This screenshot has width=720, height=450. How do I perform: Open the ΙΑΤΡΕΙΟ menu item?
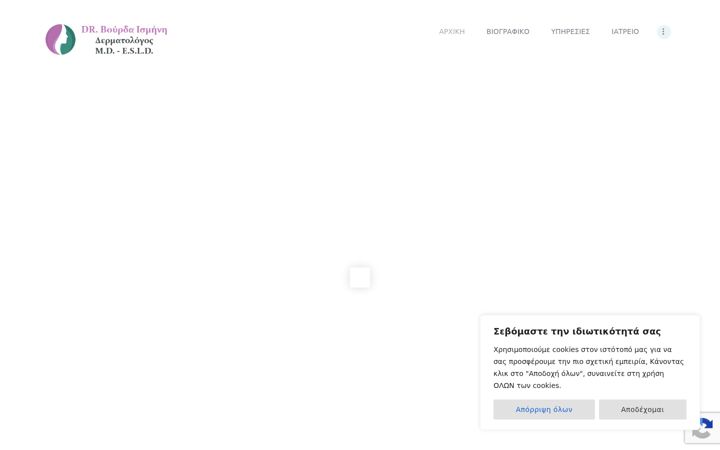pos(625,32)
